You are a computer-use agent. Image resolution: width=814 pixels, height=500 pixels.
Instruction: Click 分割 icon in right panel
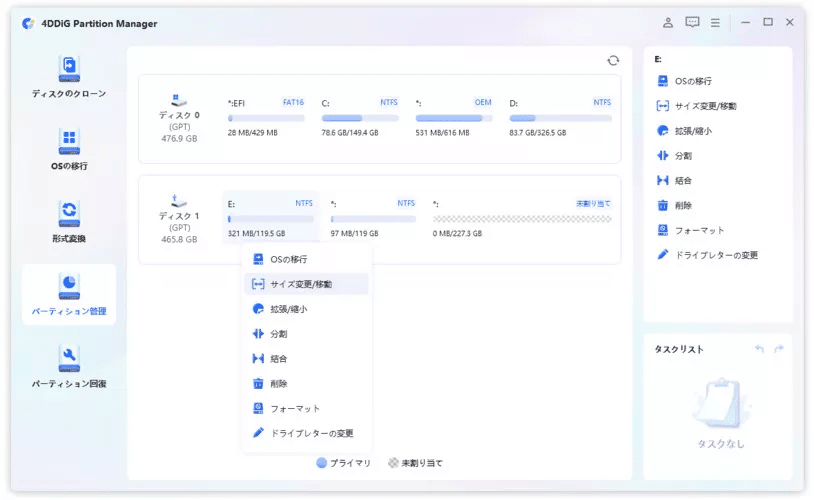tap(663, 156)
